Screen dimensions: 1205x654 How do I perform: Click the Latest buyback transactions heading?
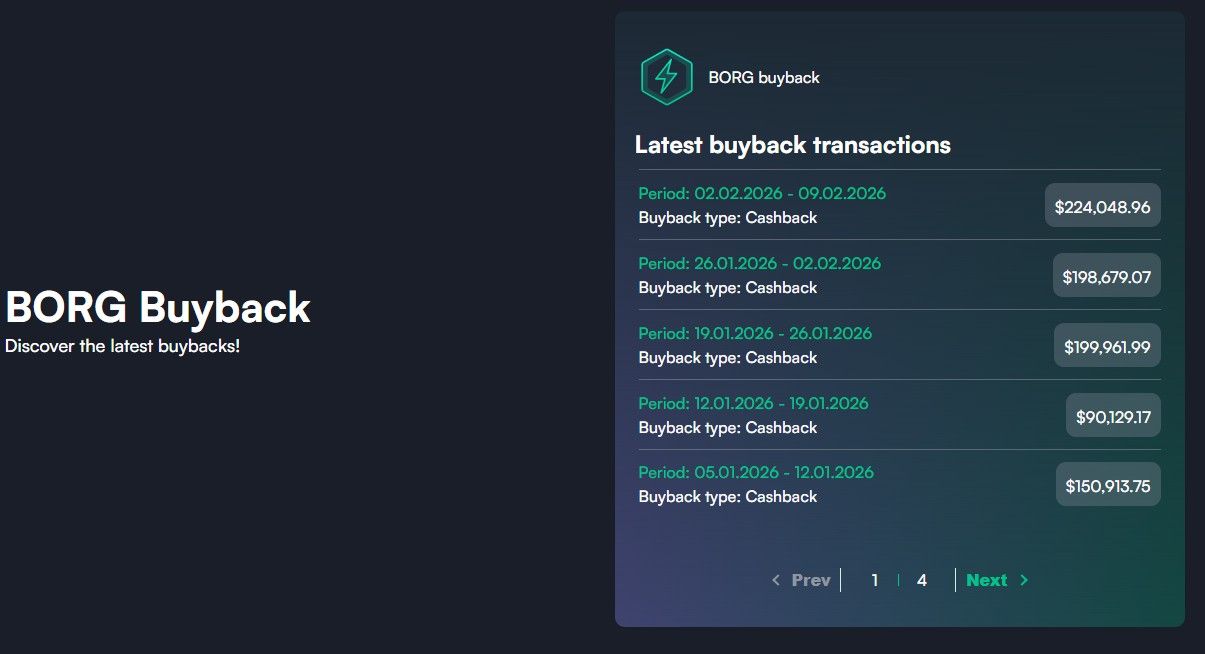point(792,145)
